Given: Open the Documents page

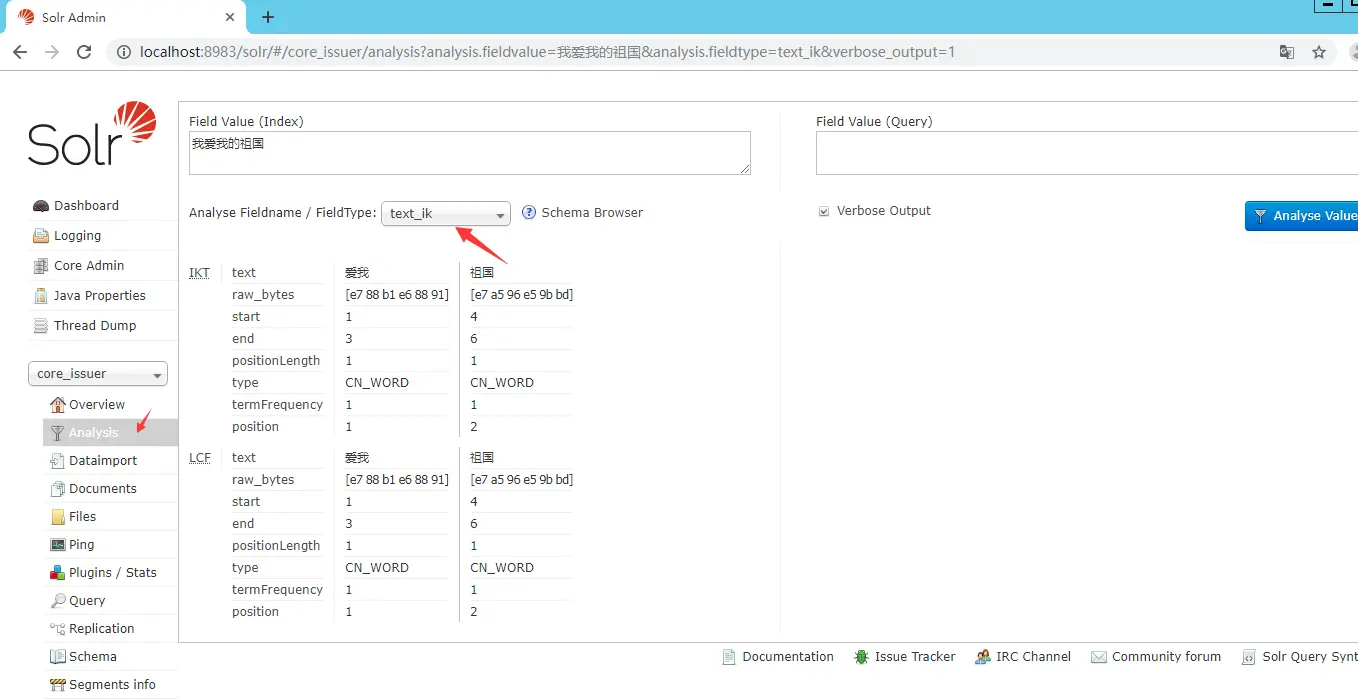Looking at the screenshot, I should coord(103,489).
